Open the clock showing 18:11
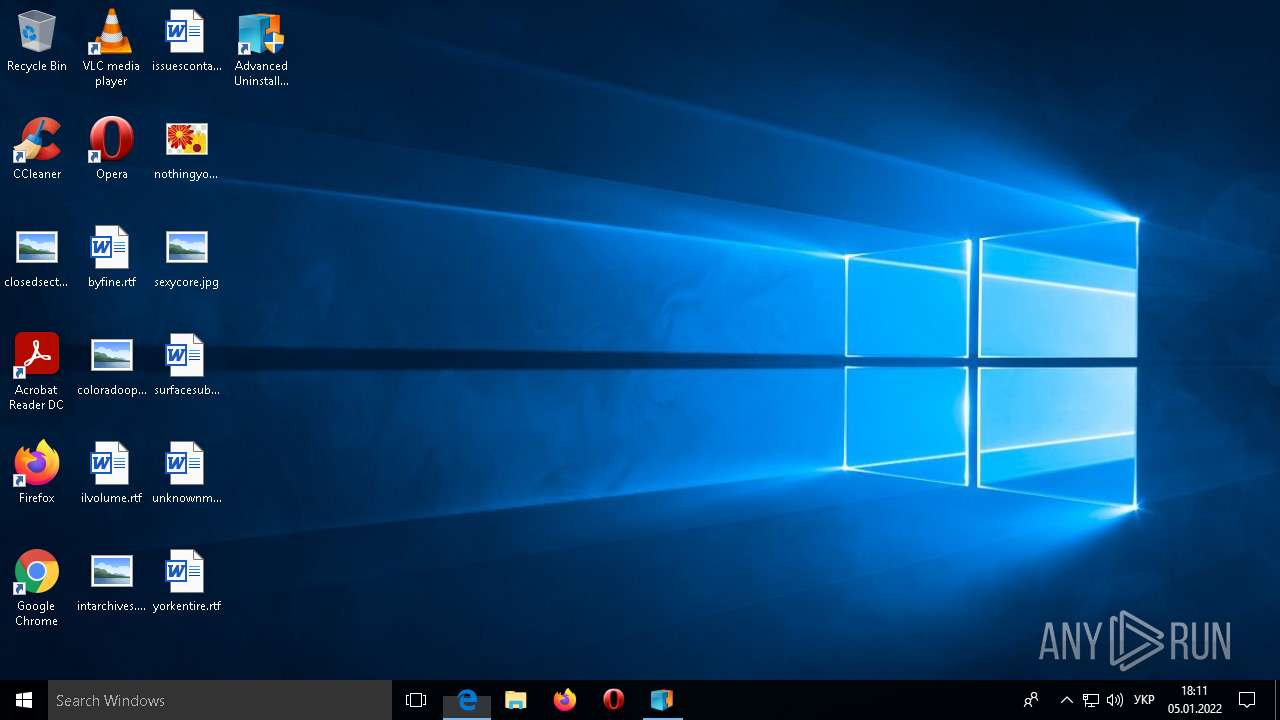Viewport: 1280px width, 720px height. point(1194,700)
